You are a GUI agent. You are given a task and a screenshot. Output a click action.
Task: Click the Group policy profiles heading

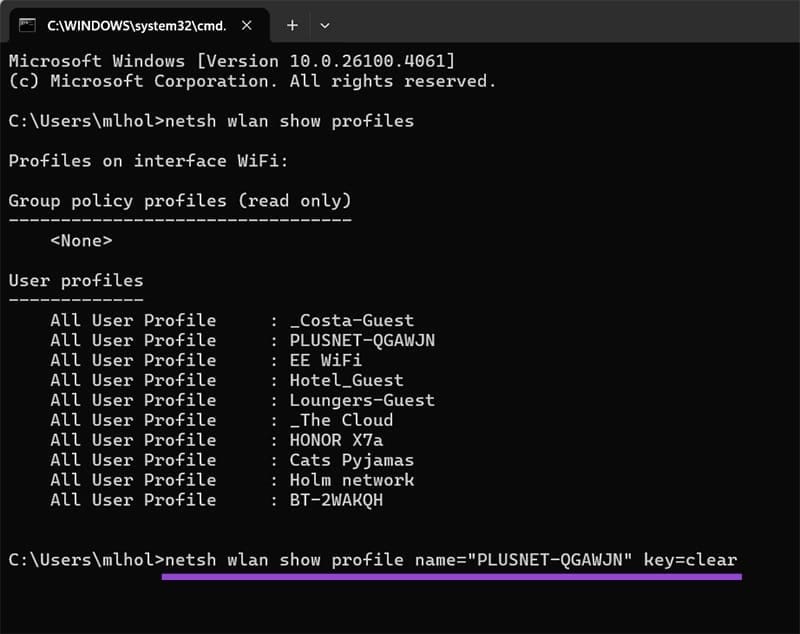(180, 200)
